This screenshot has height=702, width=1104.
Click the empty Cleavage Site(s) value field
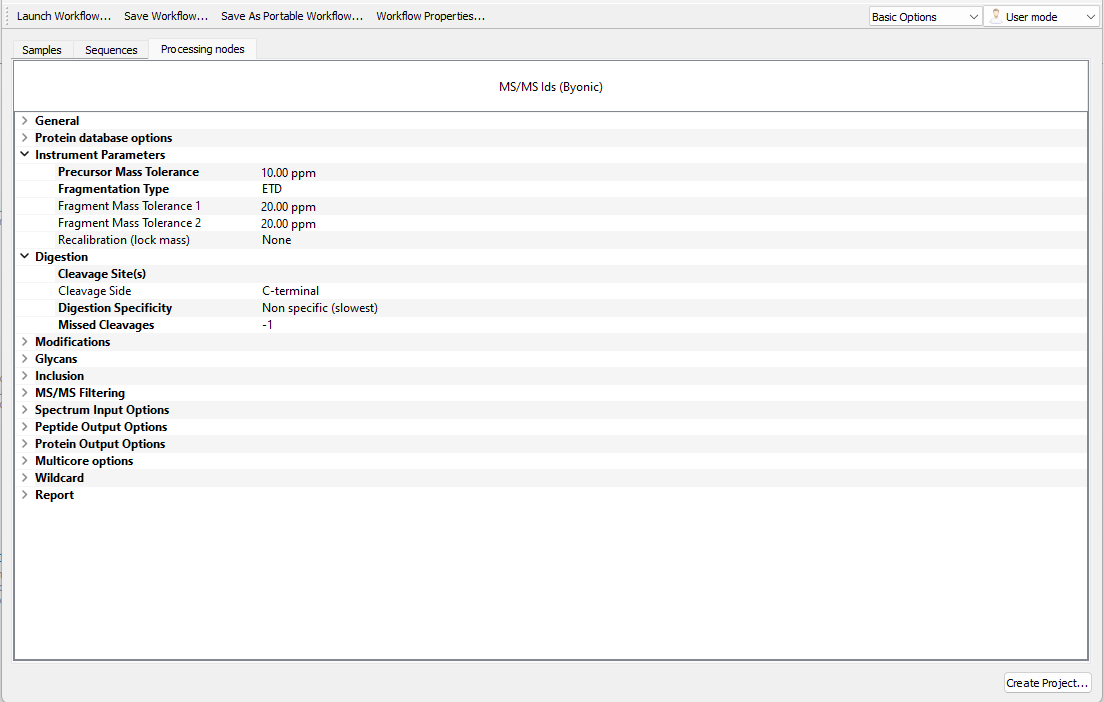672,274
